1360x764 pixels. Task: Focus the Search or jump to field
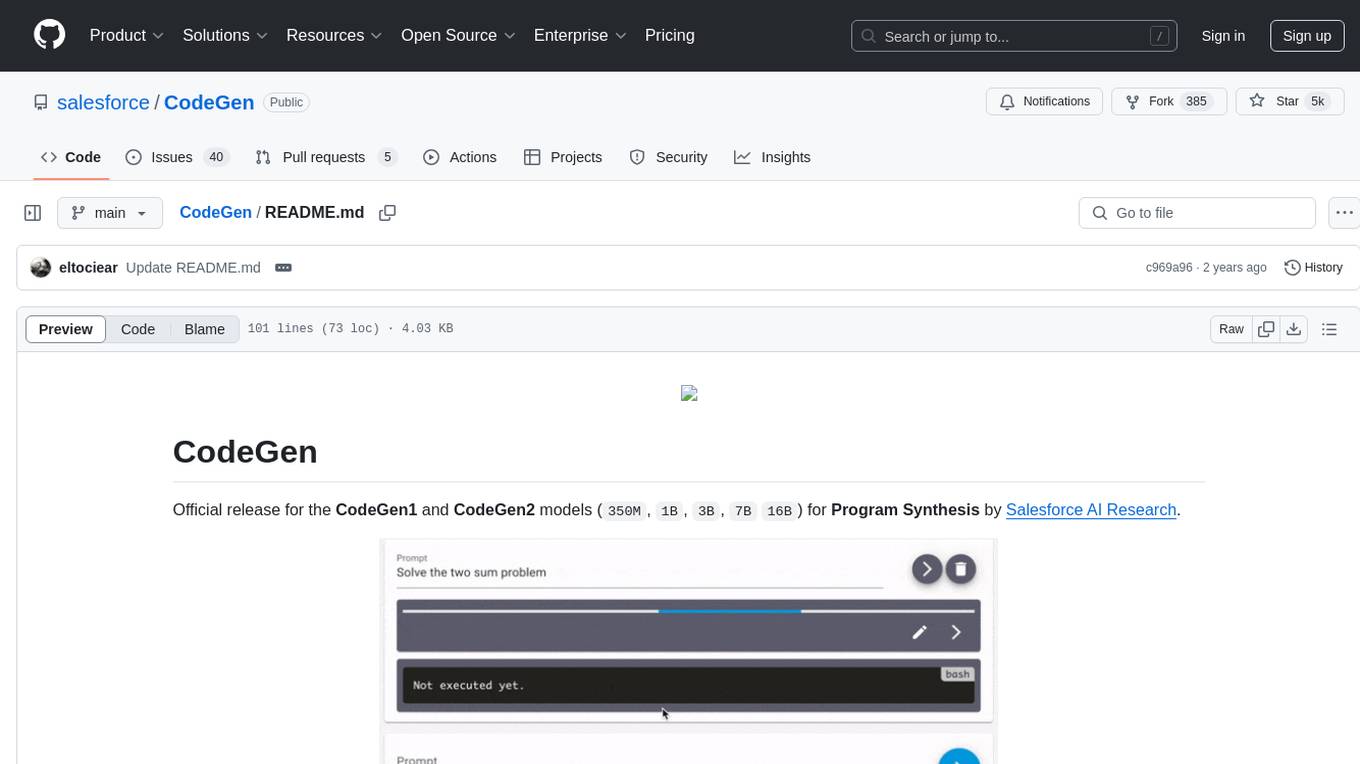pyautogui.click(x=1014, y=36)
